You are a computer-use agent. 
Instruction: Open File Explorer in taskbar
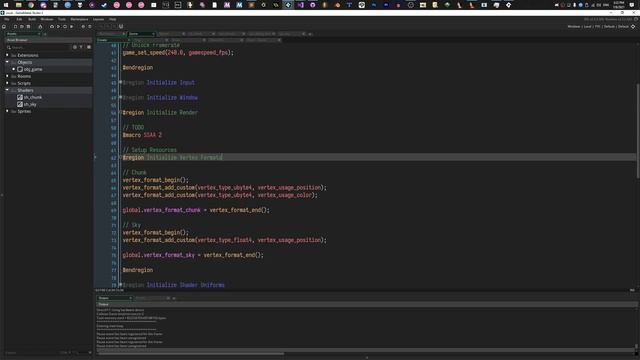(18, 5)
